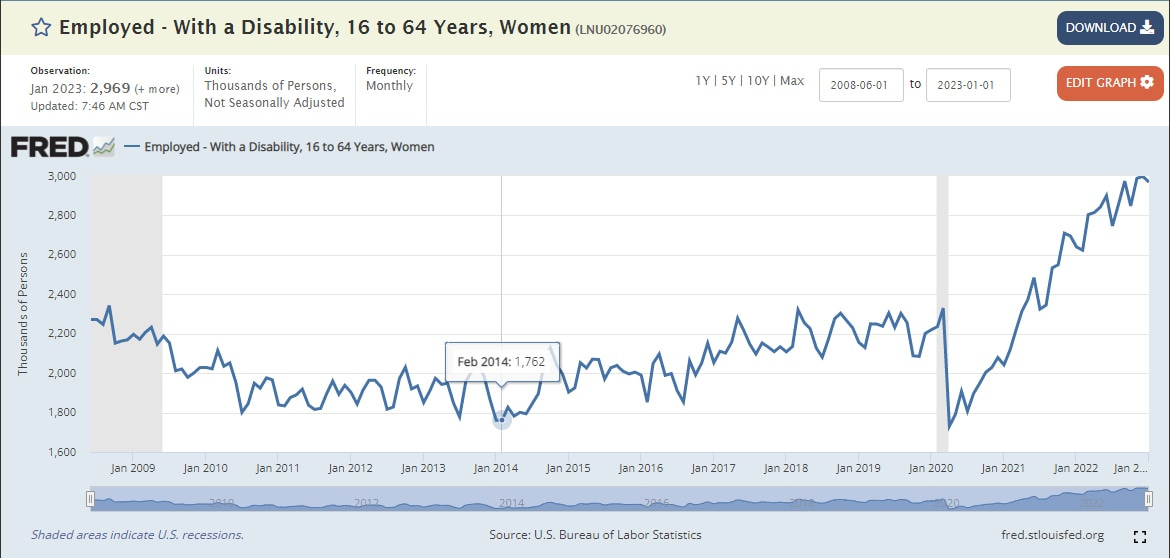Open the fred.stlouisfed.org link

tap(1052, 535)
